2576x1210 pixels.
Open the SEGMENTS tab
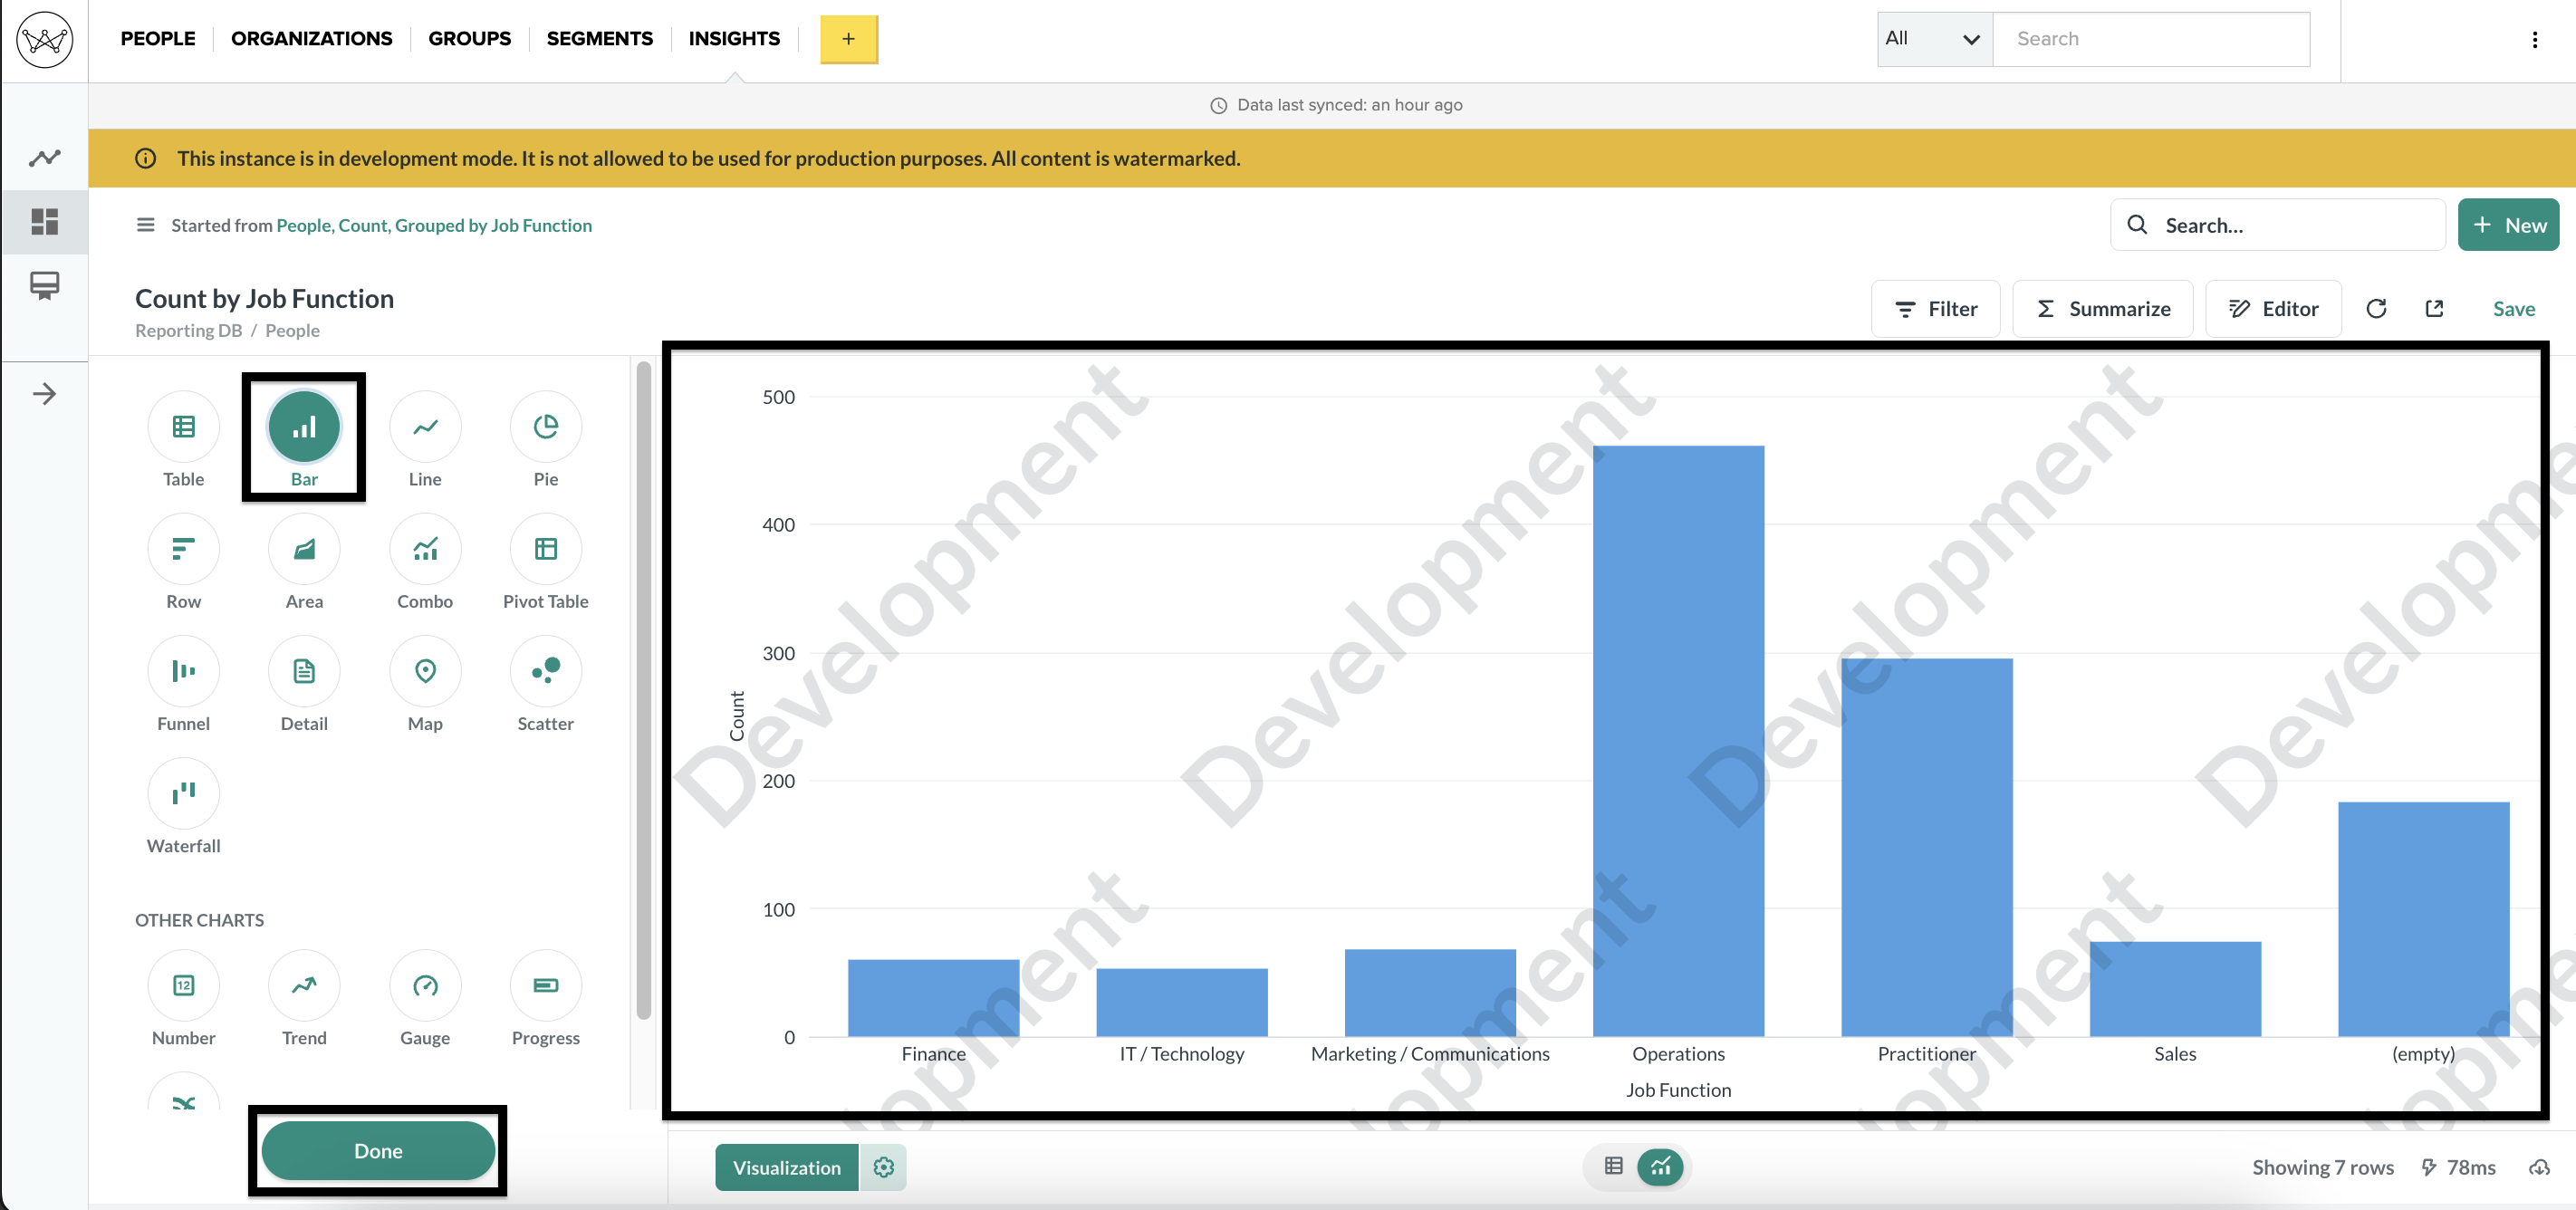(x=599, y=38)
